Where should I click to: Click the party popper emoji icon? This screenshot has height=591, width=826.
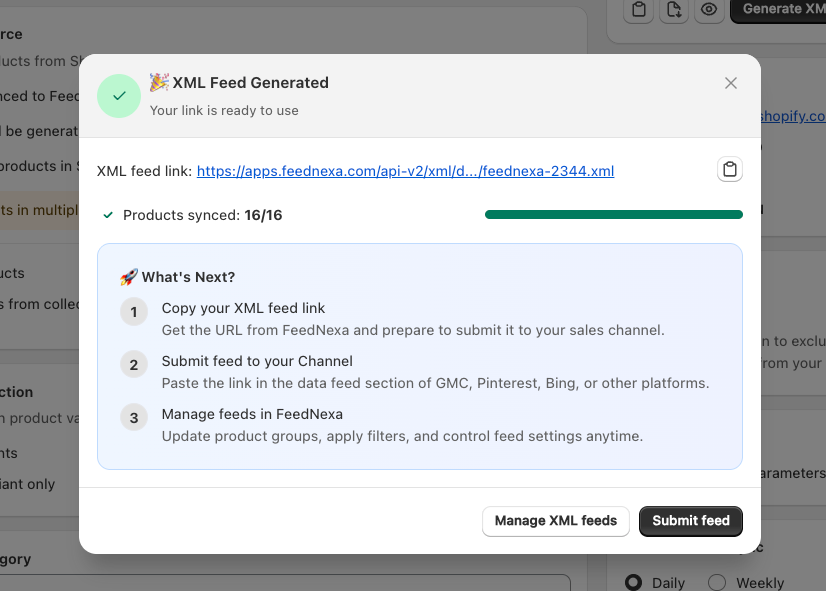click(159, 83)
